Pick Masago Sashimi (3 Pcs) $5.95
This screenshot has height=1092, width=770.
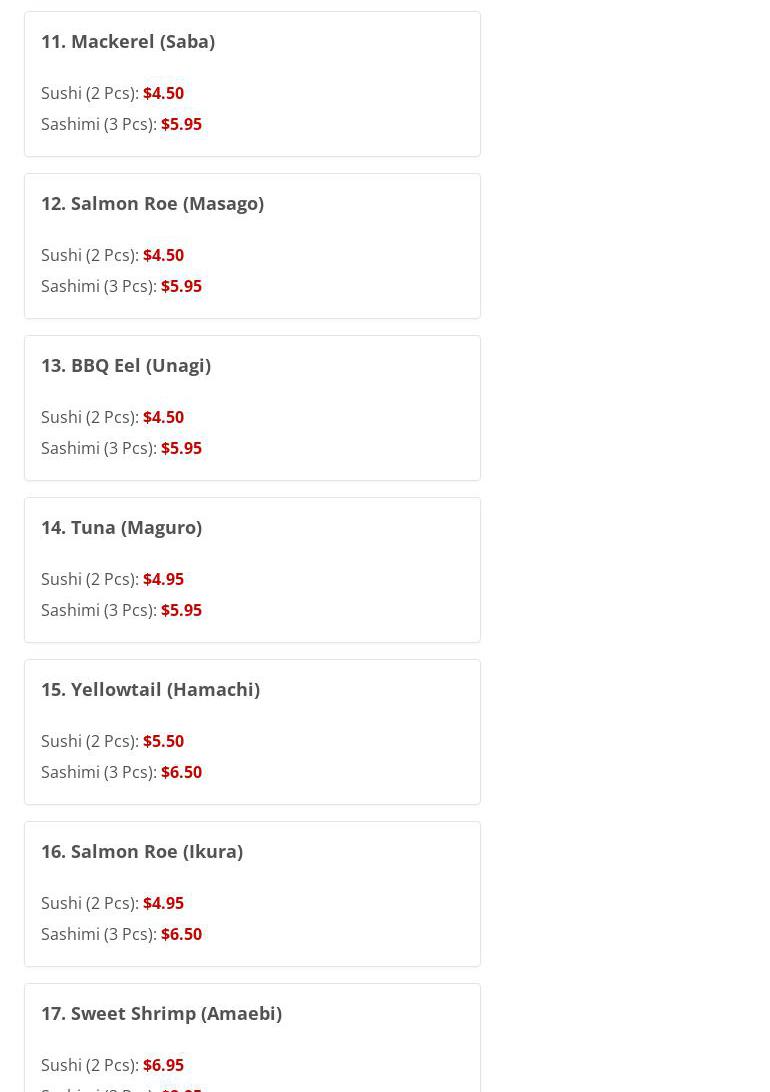[121, 286]
